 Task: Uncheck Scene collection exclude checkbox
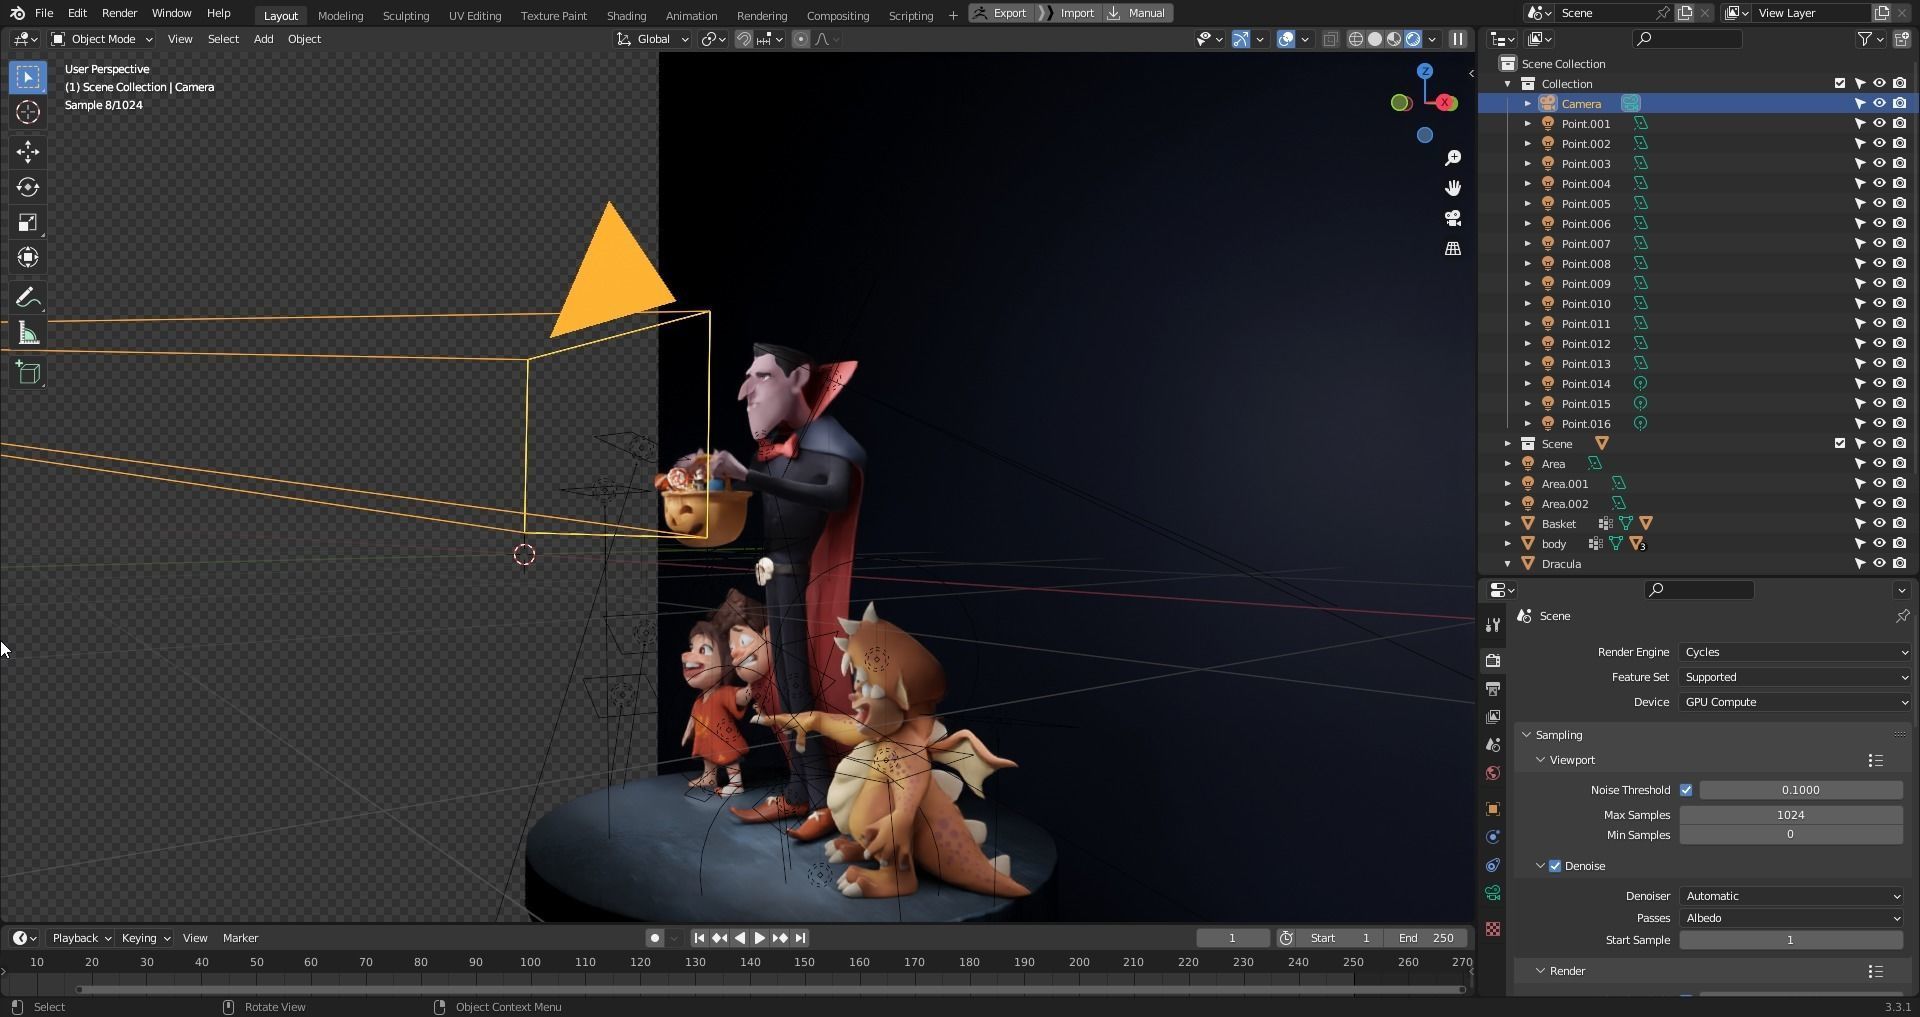(1839, 444)
